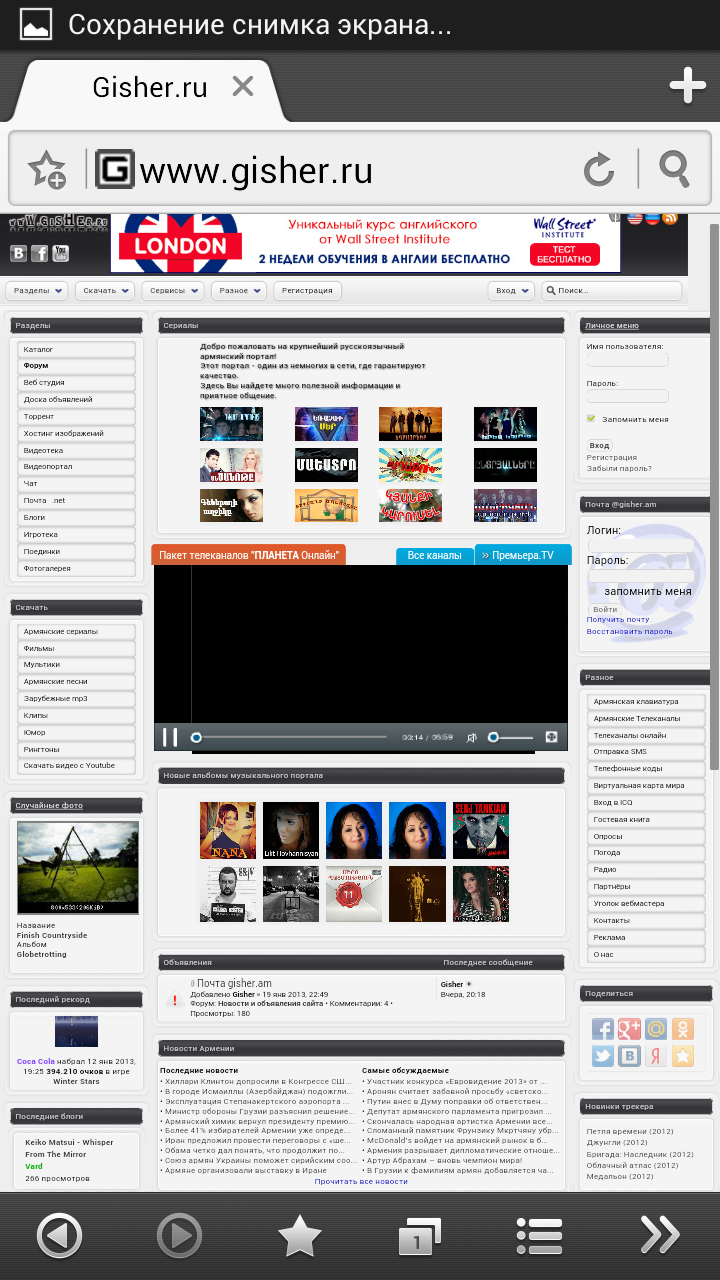Click the 'Регистрация' button in navigation
Screen dimensions: 720x1280
click(x=307, y=291)
